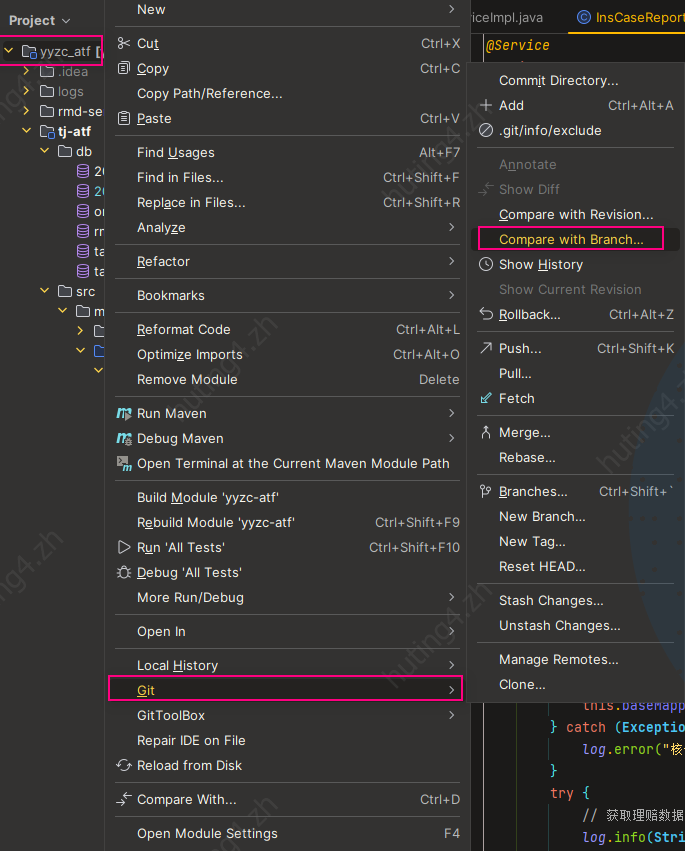Click the Run Maven icon
This screenshot has height=851, width=685.
click(x=124, y=414)
